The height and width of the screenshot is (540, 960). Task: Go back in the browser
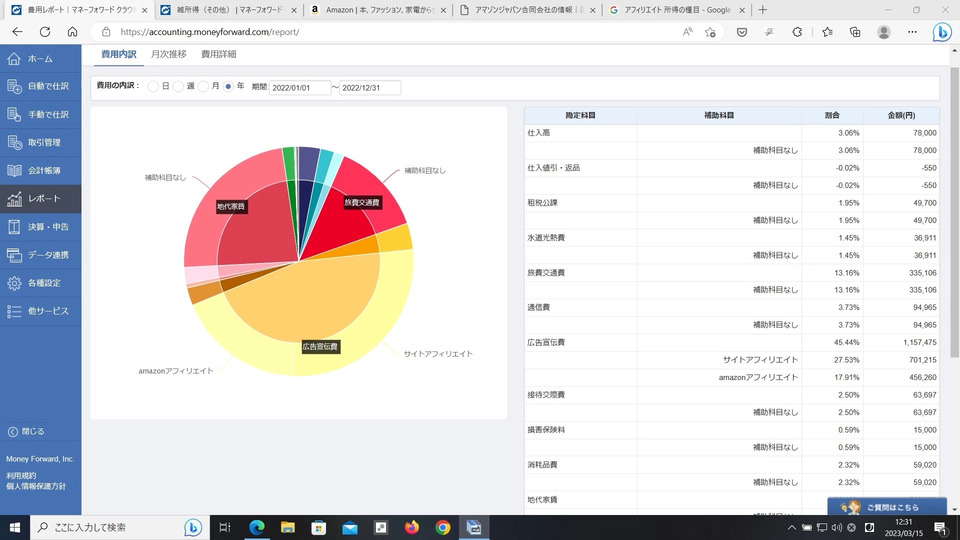pos(17,32)
